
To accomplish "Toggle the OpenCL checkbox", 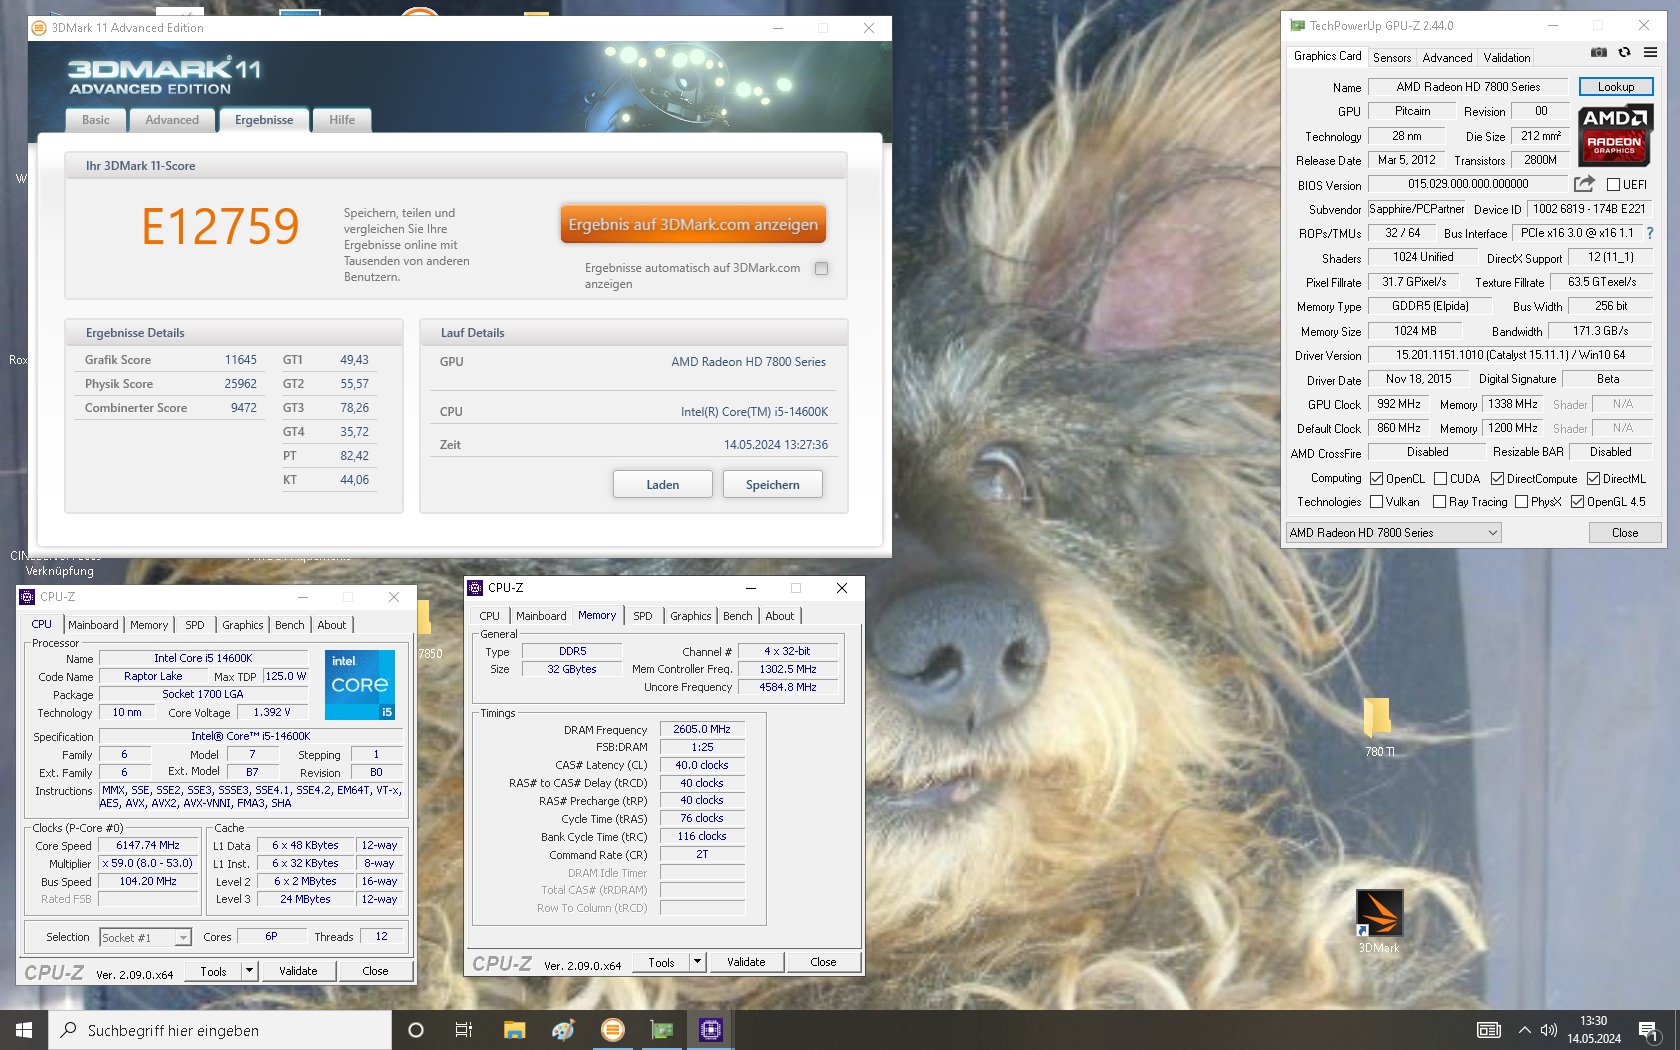I will (x=1376, y=479).
